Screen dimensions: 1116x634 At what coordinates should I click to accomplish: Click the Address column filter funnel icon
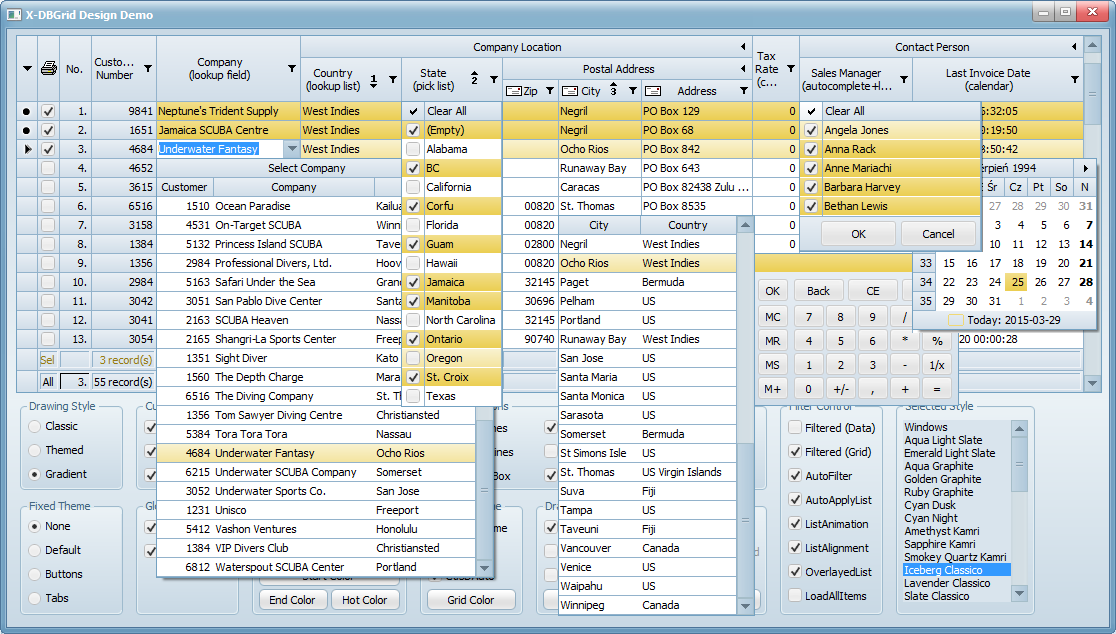[743, 91]
